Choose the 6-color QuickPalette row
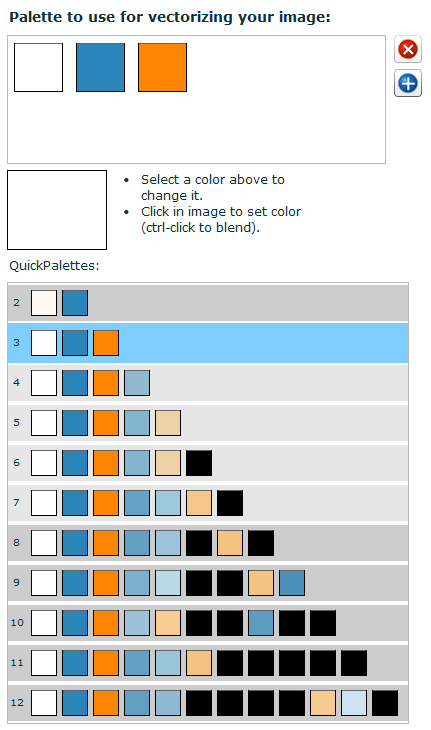This screenshot has height=730, width=431. click(x=208, y=463)
